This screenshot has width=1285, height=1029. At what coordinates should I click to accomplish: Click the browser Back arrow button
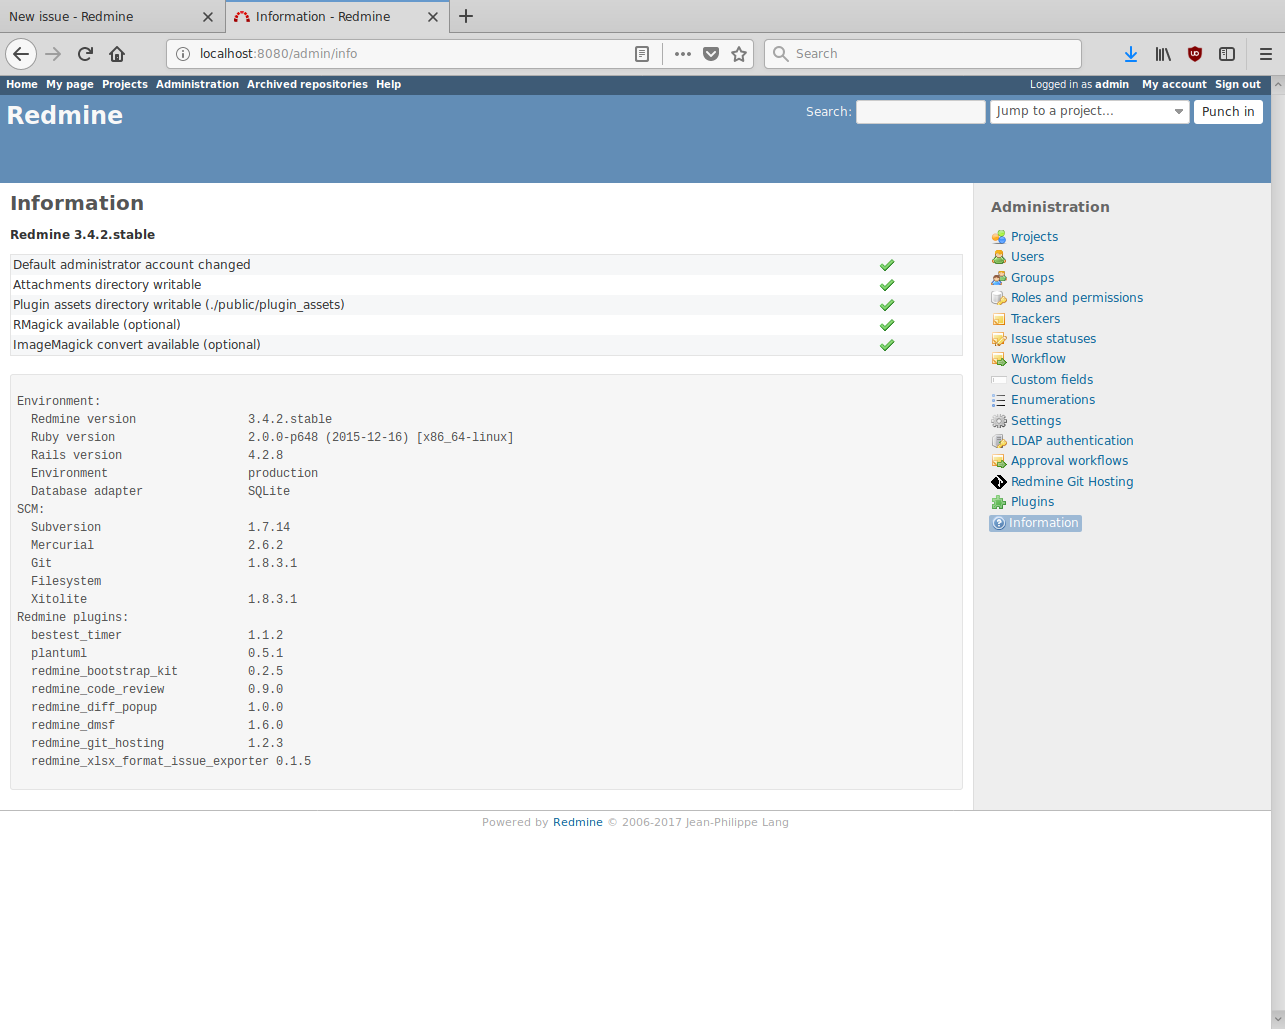coord(21,54)
